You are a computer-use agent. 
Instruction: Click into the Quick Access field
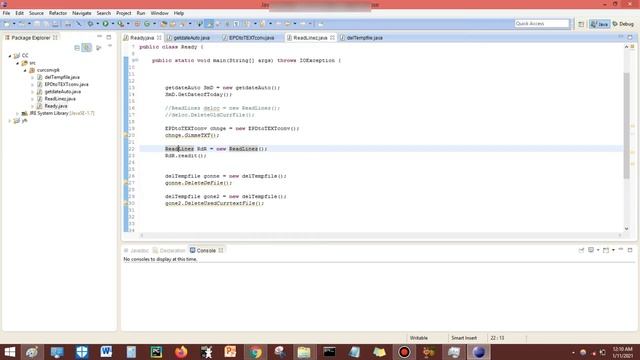point(542,24)
